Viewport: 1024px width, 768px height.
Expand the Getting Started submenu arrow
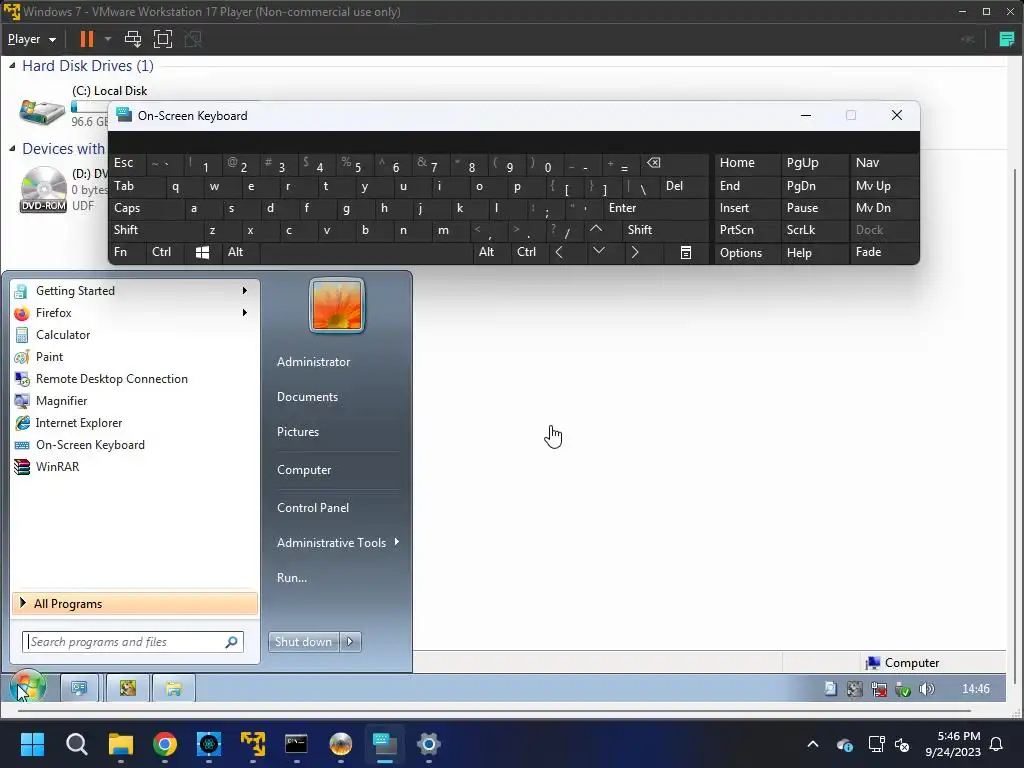(x=244, y=291)
